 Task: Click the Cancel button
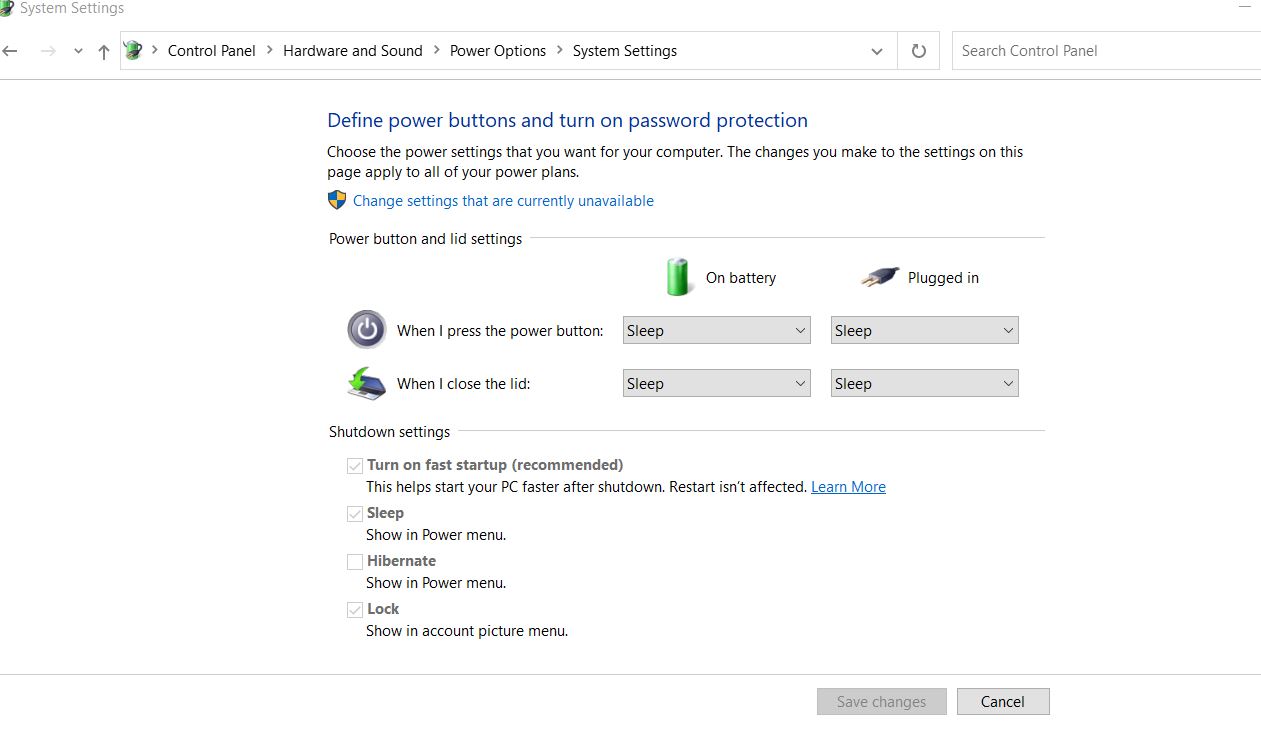point(1003,702)
